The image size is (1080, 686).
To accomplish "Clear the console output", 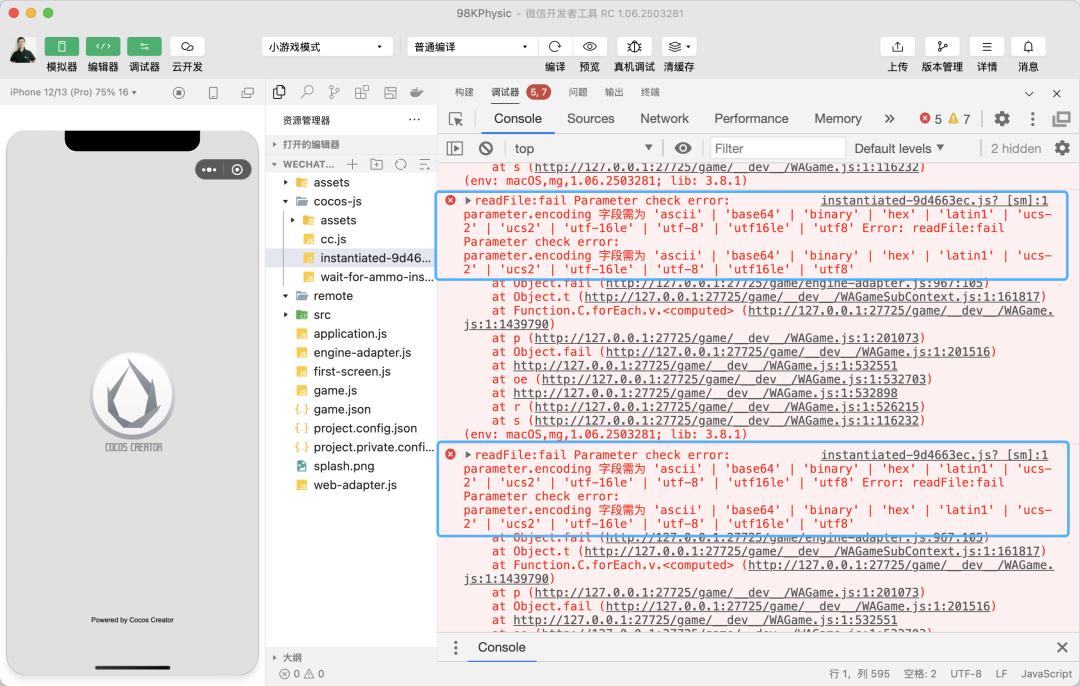I will point(486,148).
